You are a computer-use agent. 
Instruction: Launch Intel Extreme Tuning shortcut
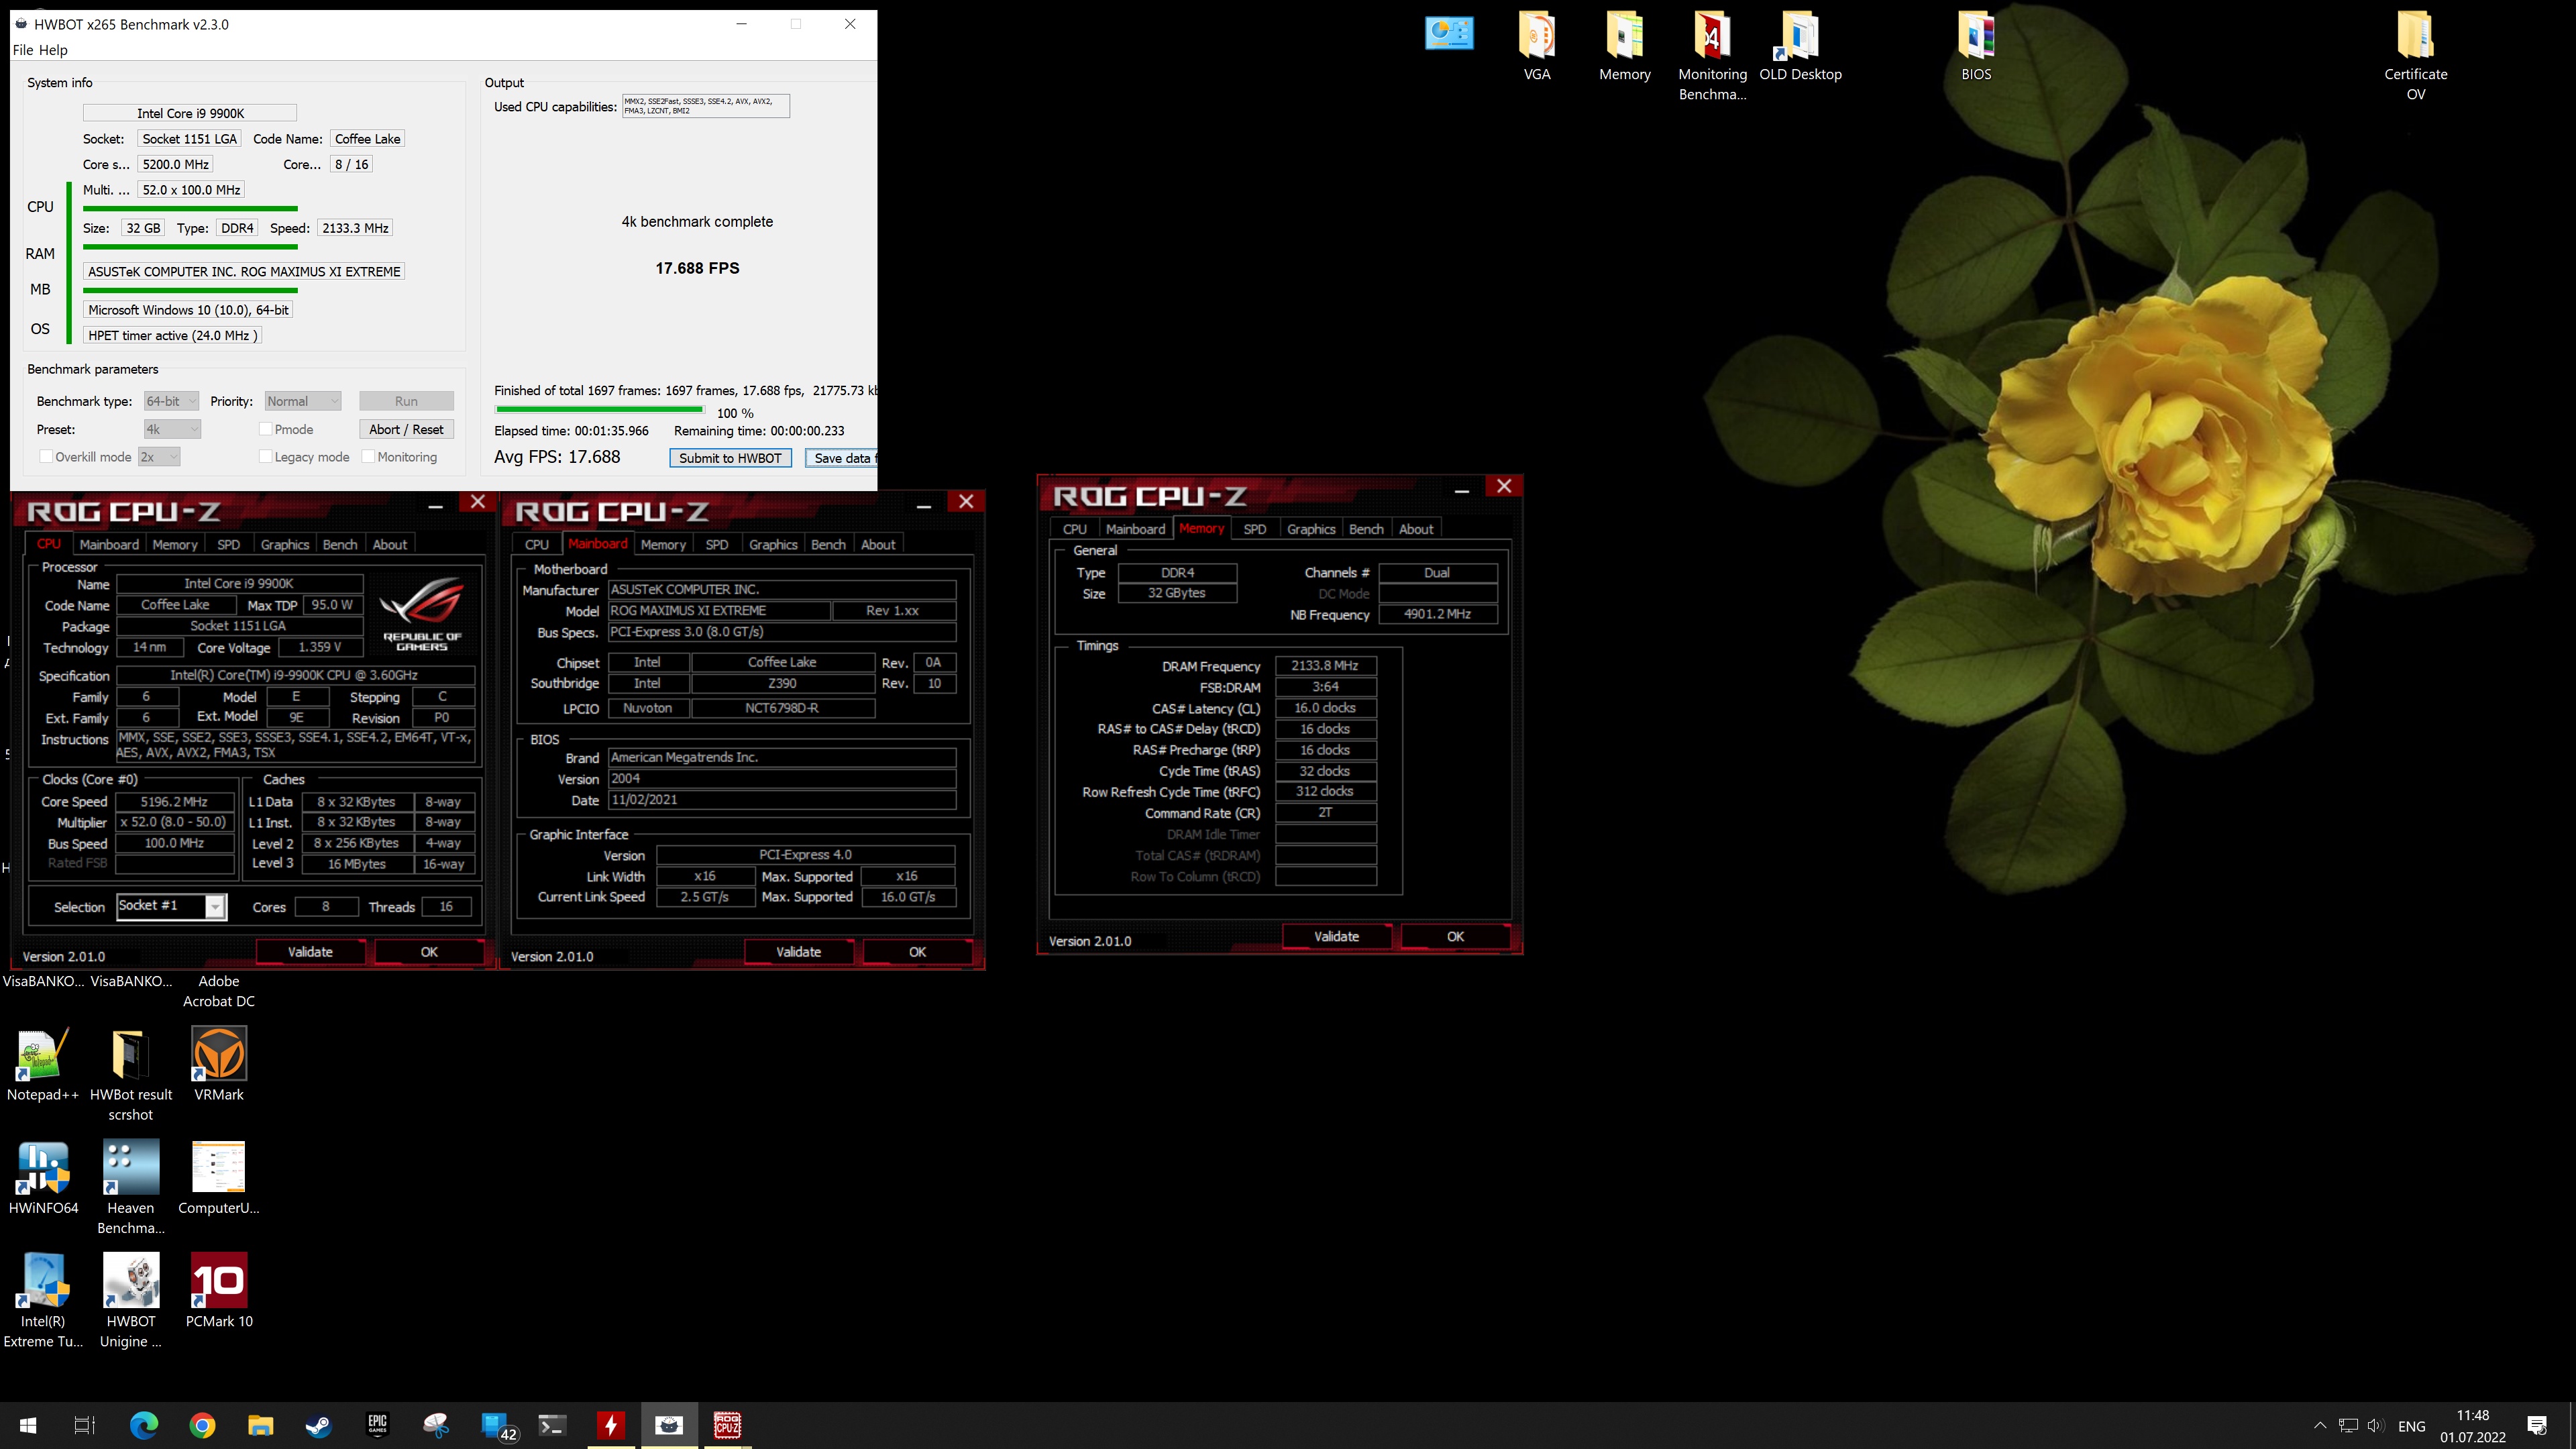point(43,1301)
